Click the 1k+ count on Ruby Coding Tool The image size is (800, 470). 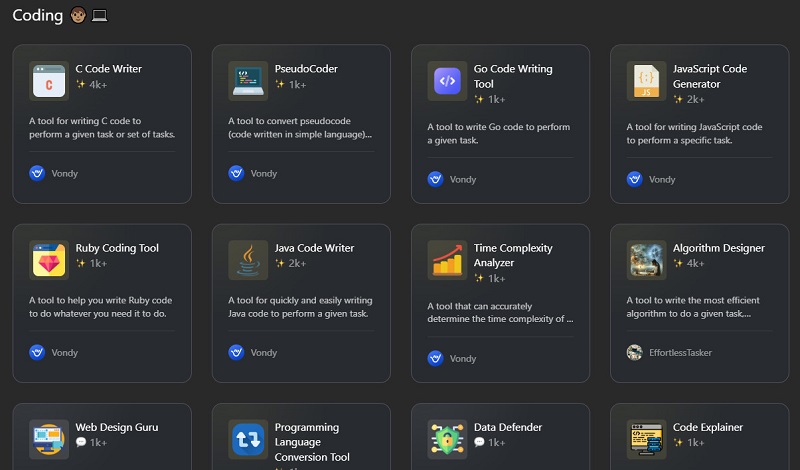pyautogui.click(x=98, y=264)
